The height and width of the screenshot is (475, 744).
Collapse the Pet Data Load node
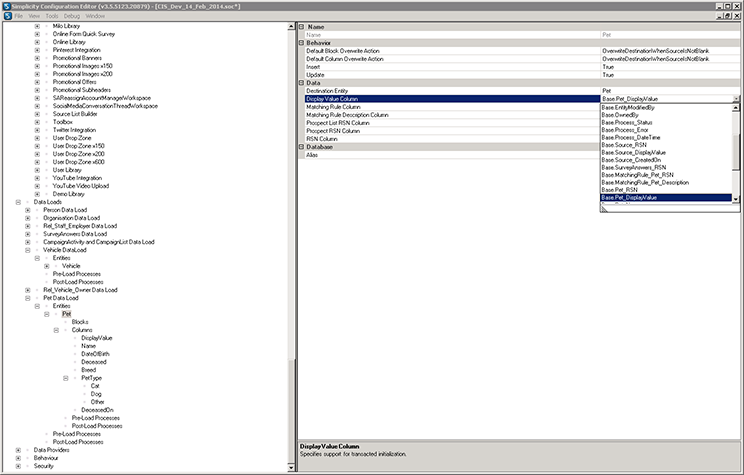click(28, 298)
